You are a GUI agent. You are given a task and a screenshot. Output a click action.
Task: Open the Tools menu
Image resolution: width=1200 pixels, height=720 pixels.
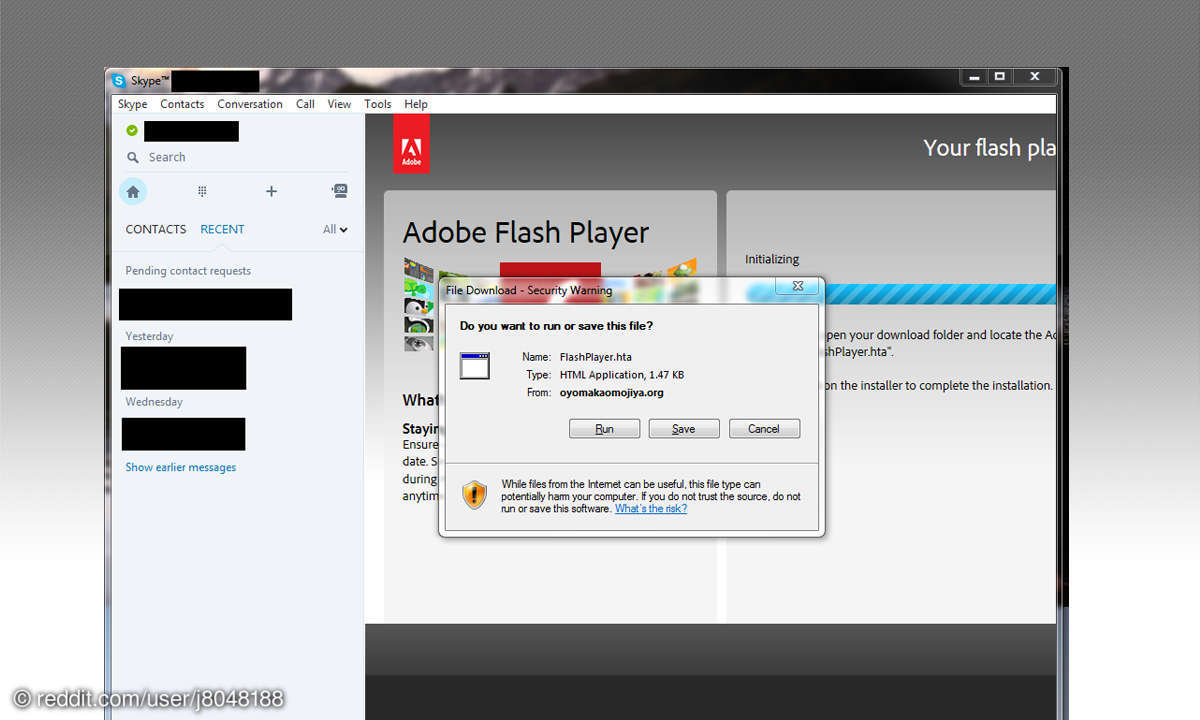378,104
